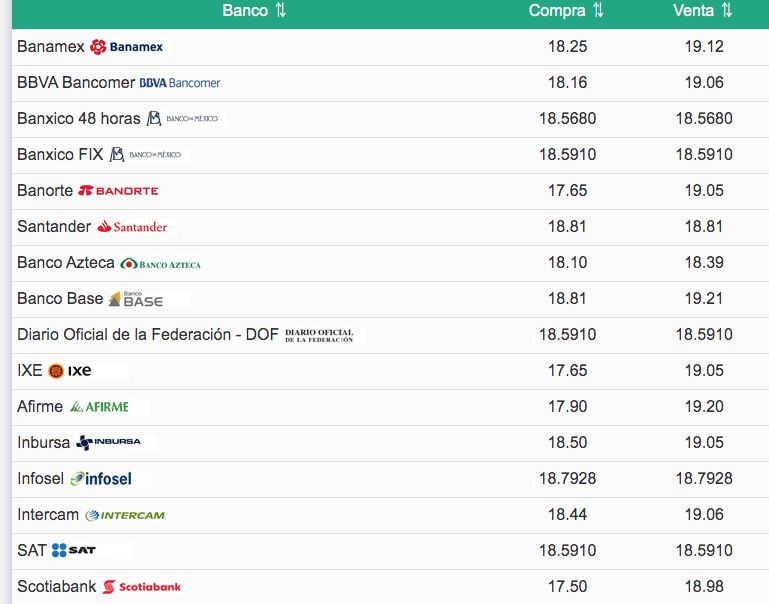
Task: Select the Intercam name text
Action: (x=48, y=515)
